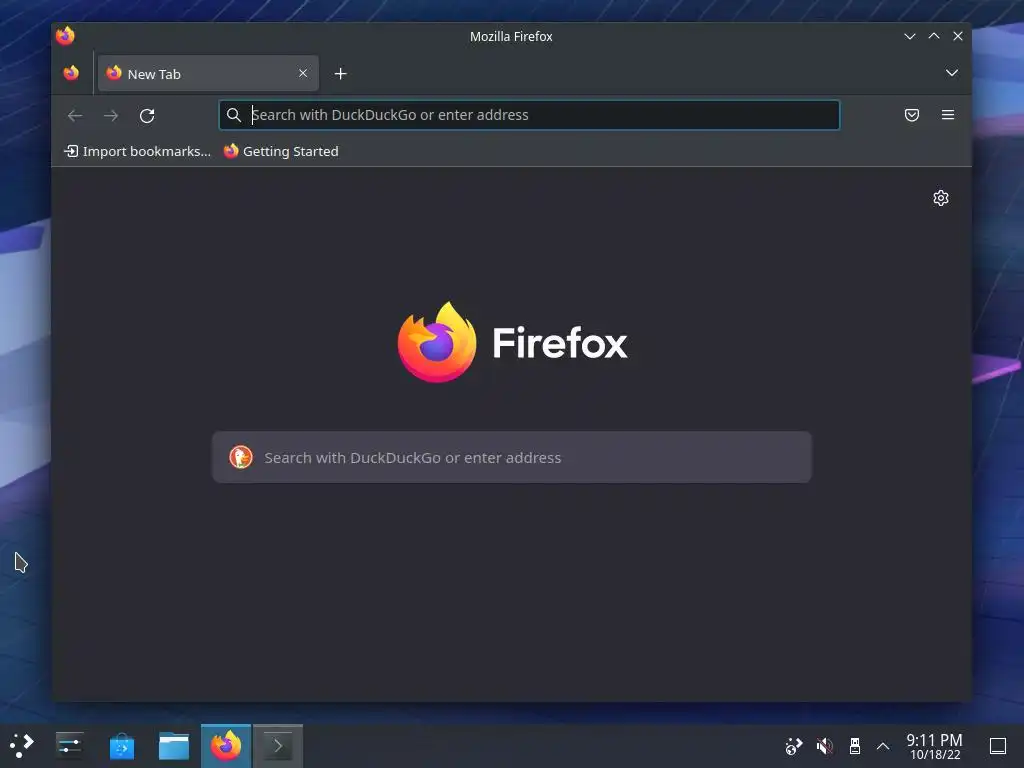Click the Firefox taskbar entry
Image resolution: width=1024 pixels, height=768 pixels.
click(x=226, y=746)
